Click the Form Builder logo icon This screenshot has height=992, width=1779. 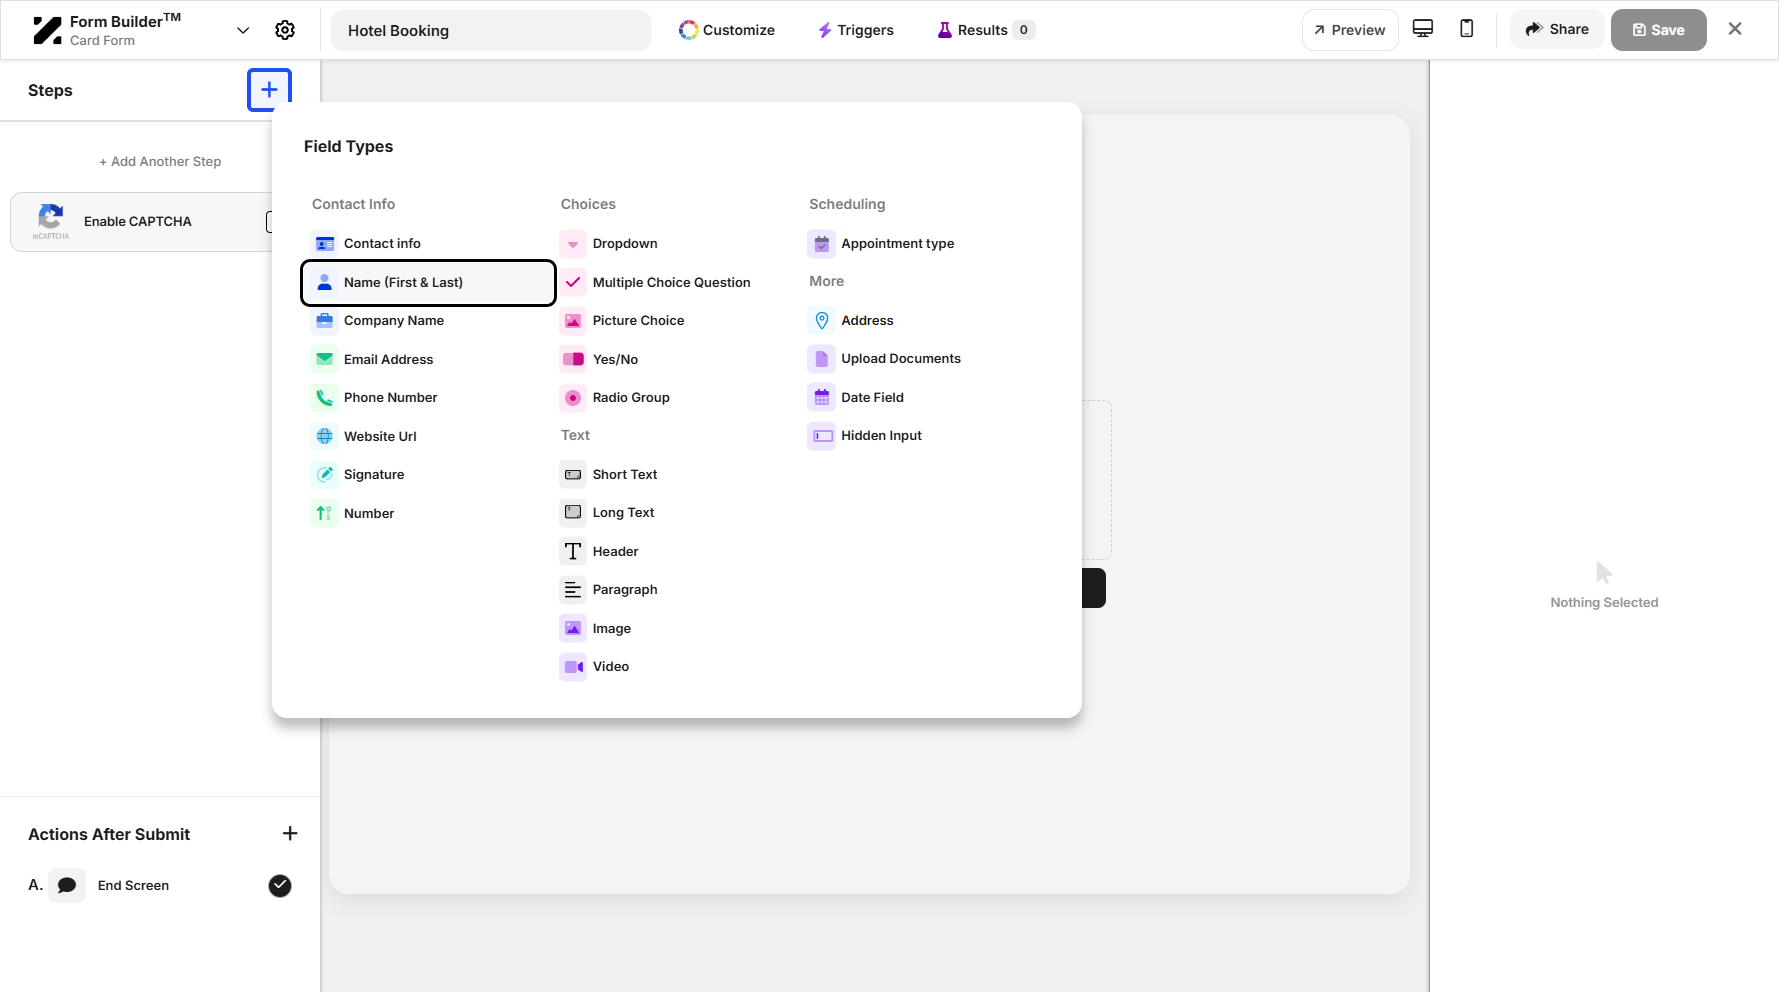coord(47,31)
